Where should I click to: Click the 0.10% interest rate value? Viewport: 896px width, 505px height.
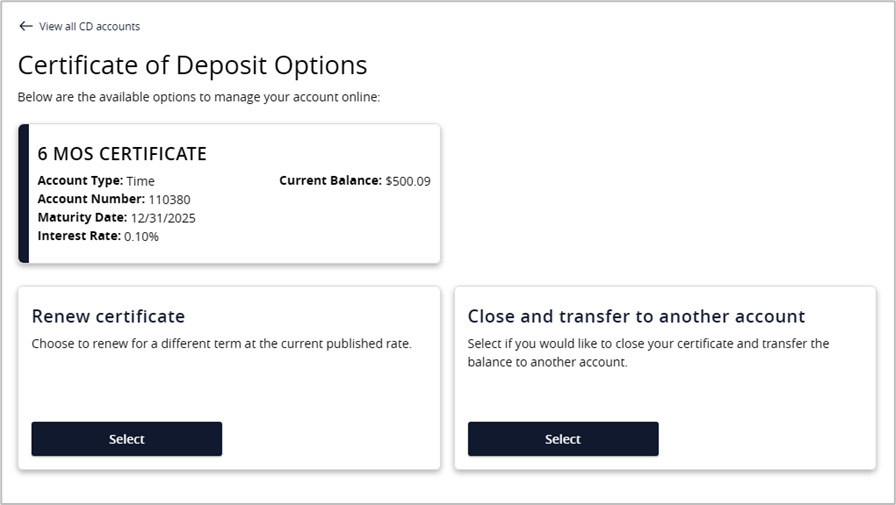tap(141, 237)
